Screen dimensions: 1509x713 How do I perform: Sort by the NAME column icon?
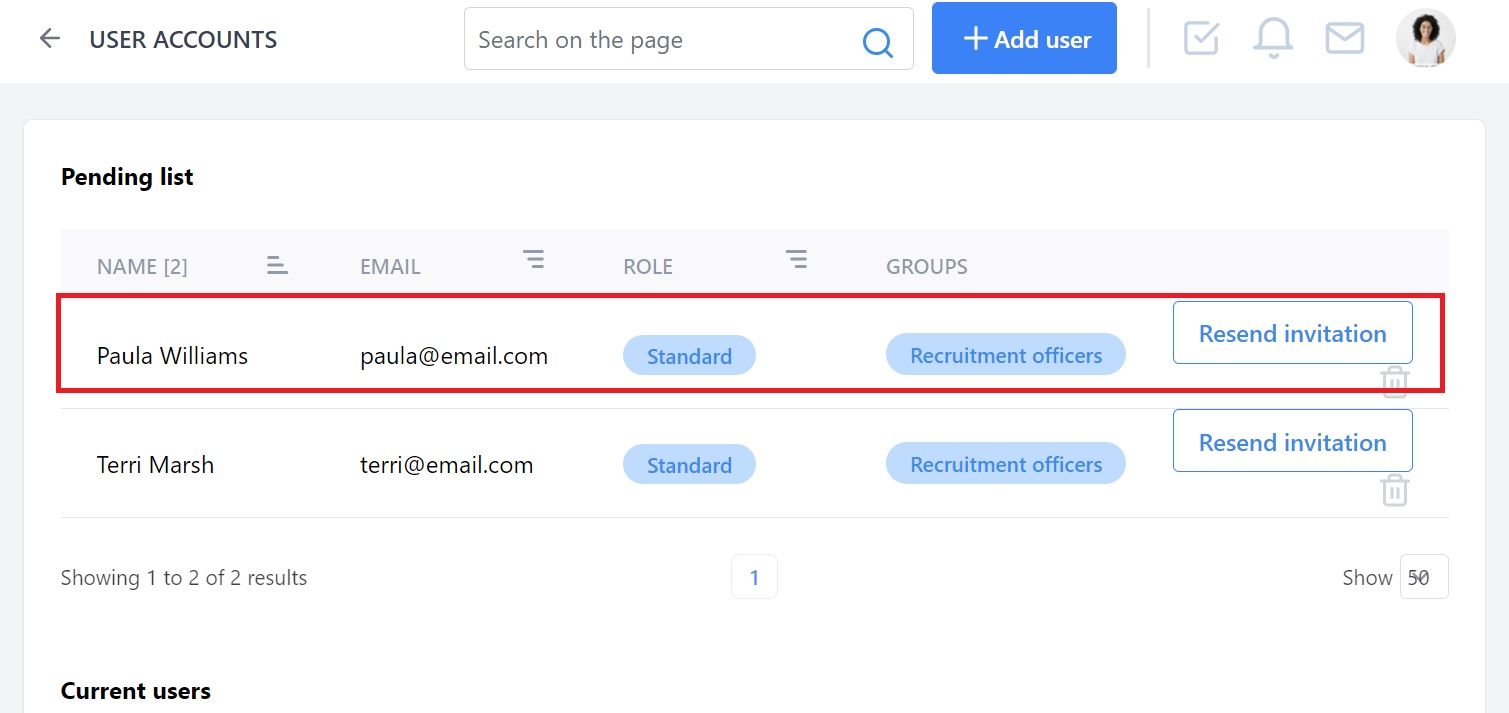point(277,265)
